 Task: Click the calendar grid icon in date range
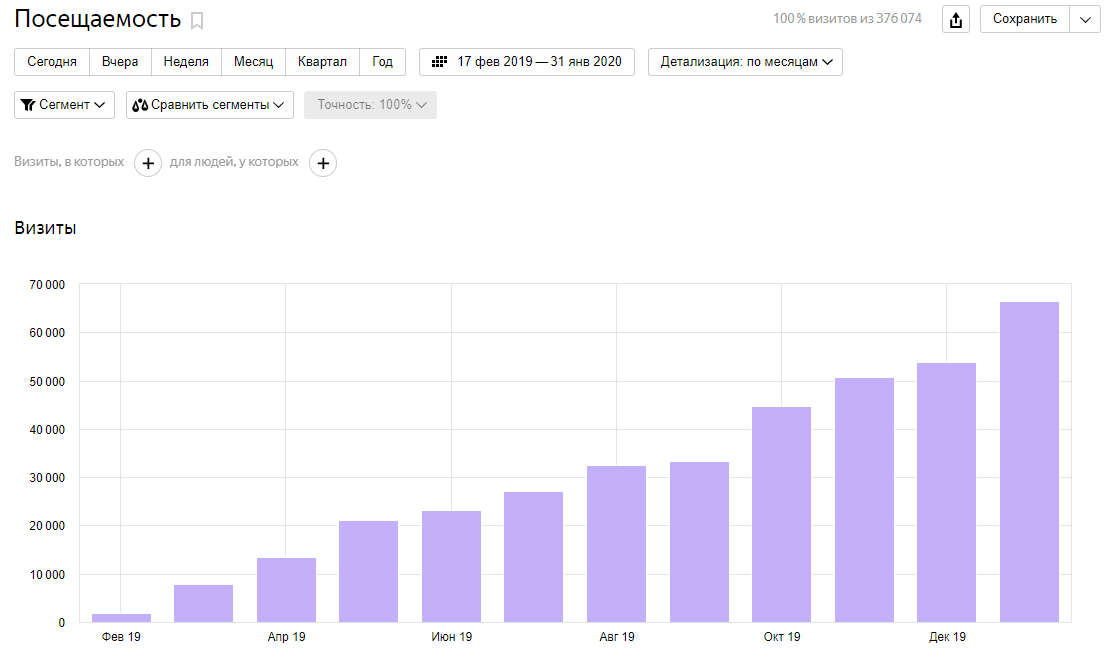click(439, 62)
